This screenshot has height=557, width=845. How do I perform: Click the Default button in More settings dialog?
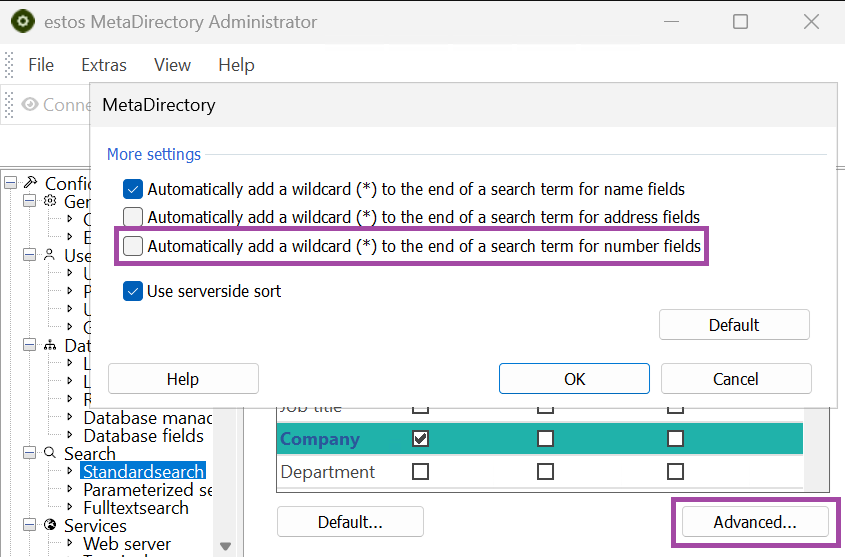[734, 325]
